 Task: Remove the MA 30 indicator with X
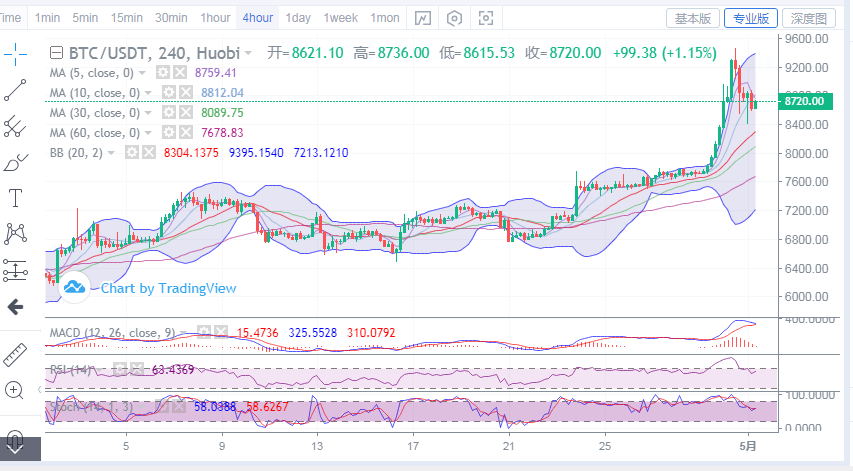[x=187, y=113]
